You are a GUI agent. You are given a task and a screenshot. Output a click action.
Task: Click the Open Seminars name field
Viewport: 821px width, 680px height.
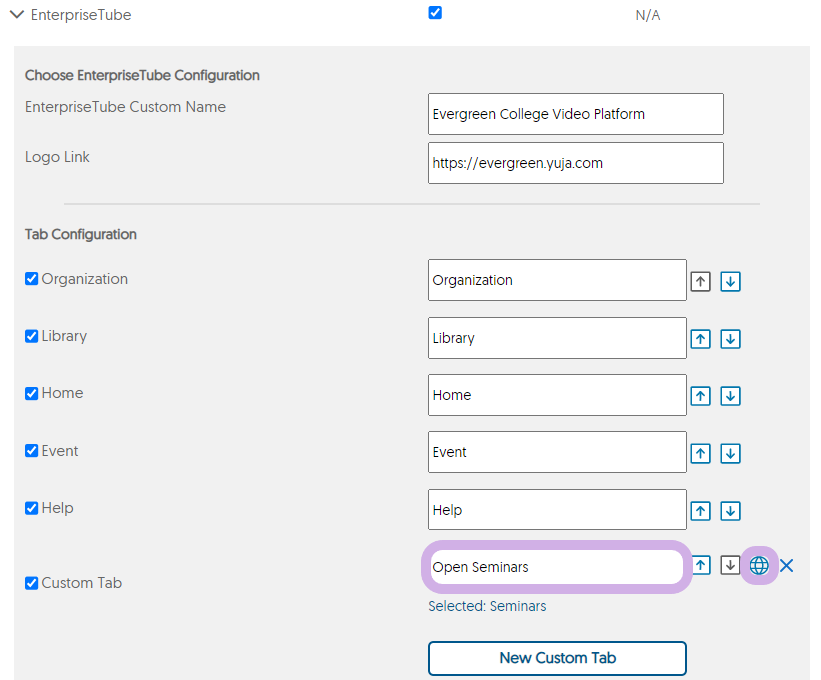(557, 567)
